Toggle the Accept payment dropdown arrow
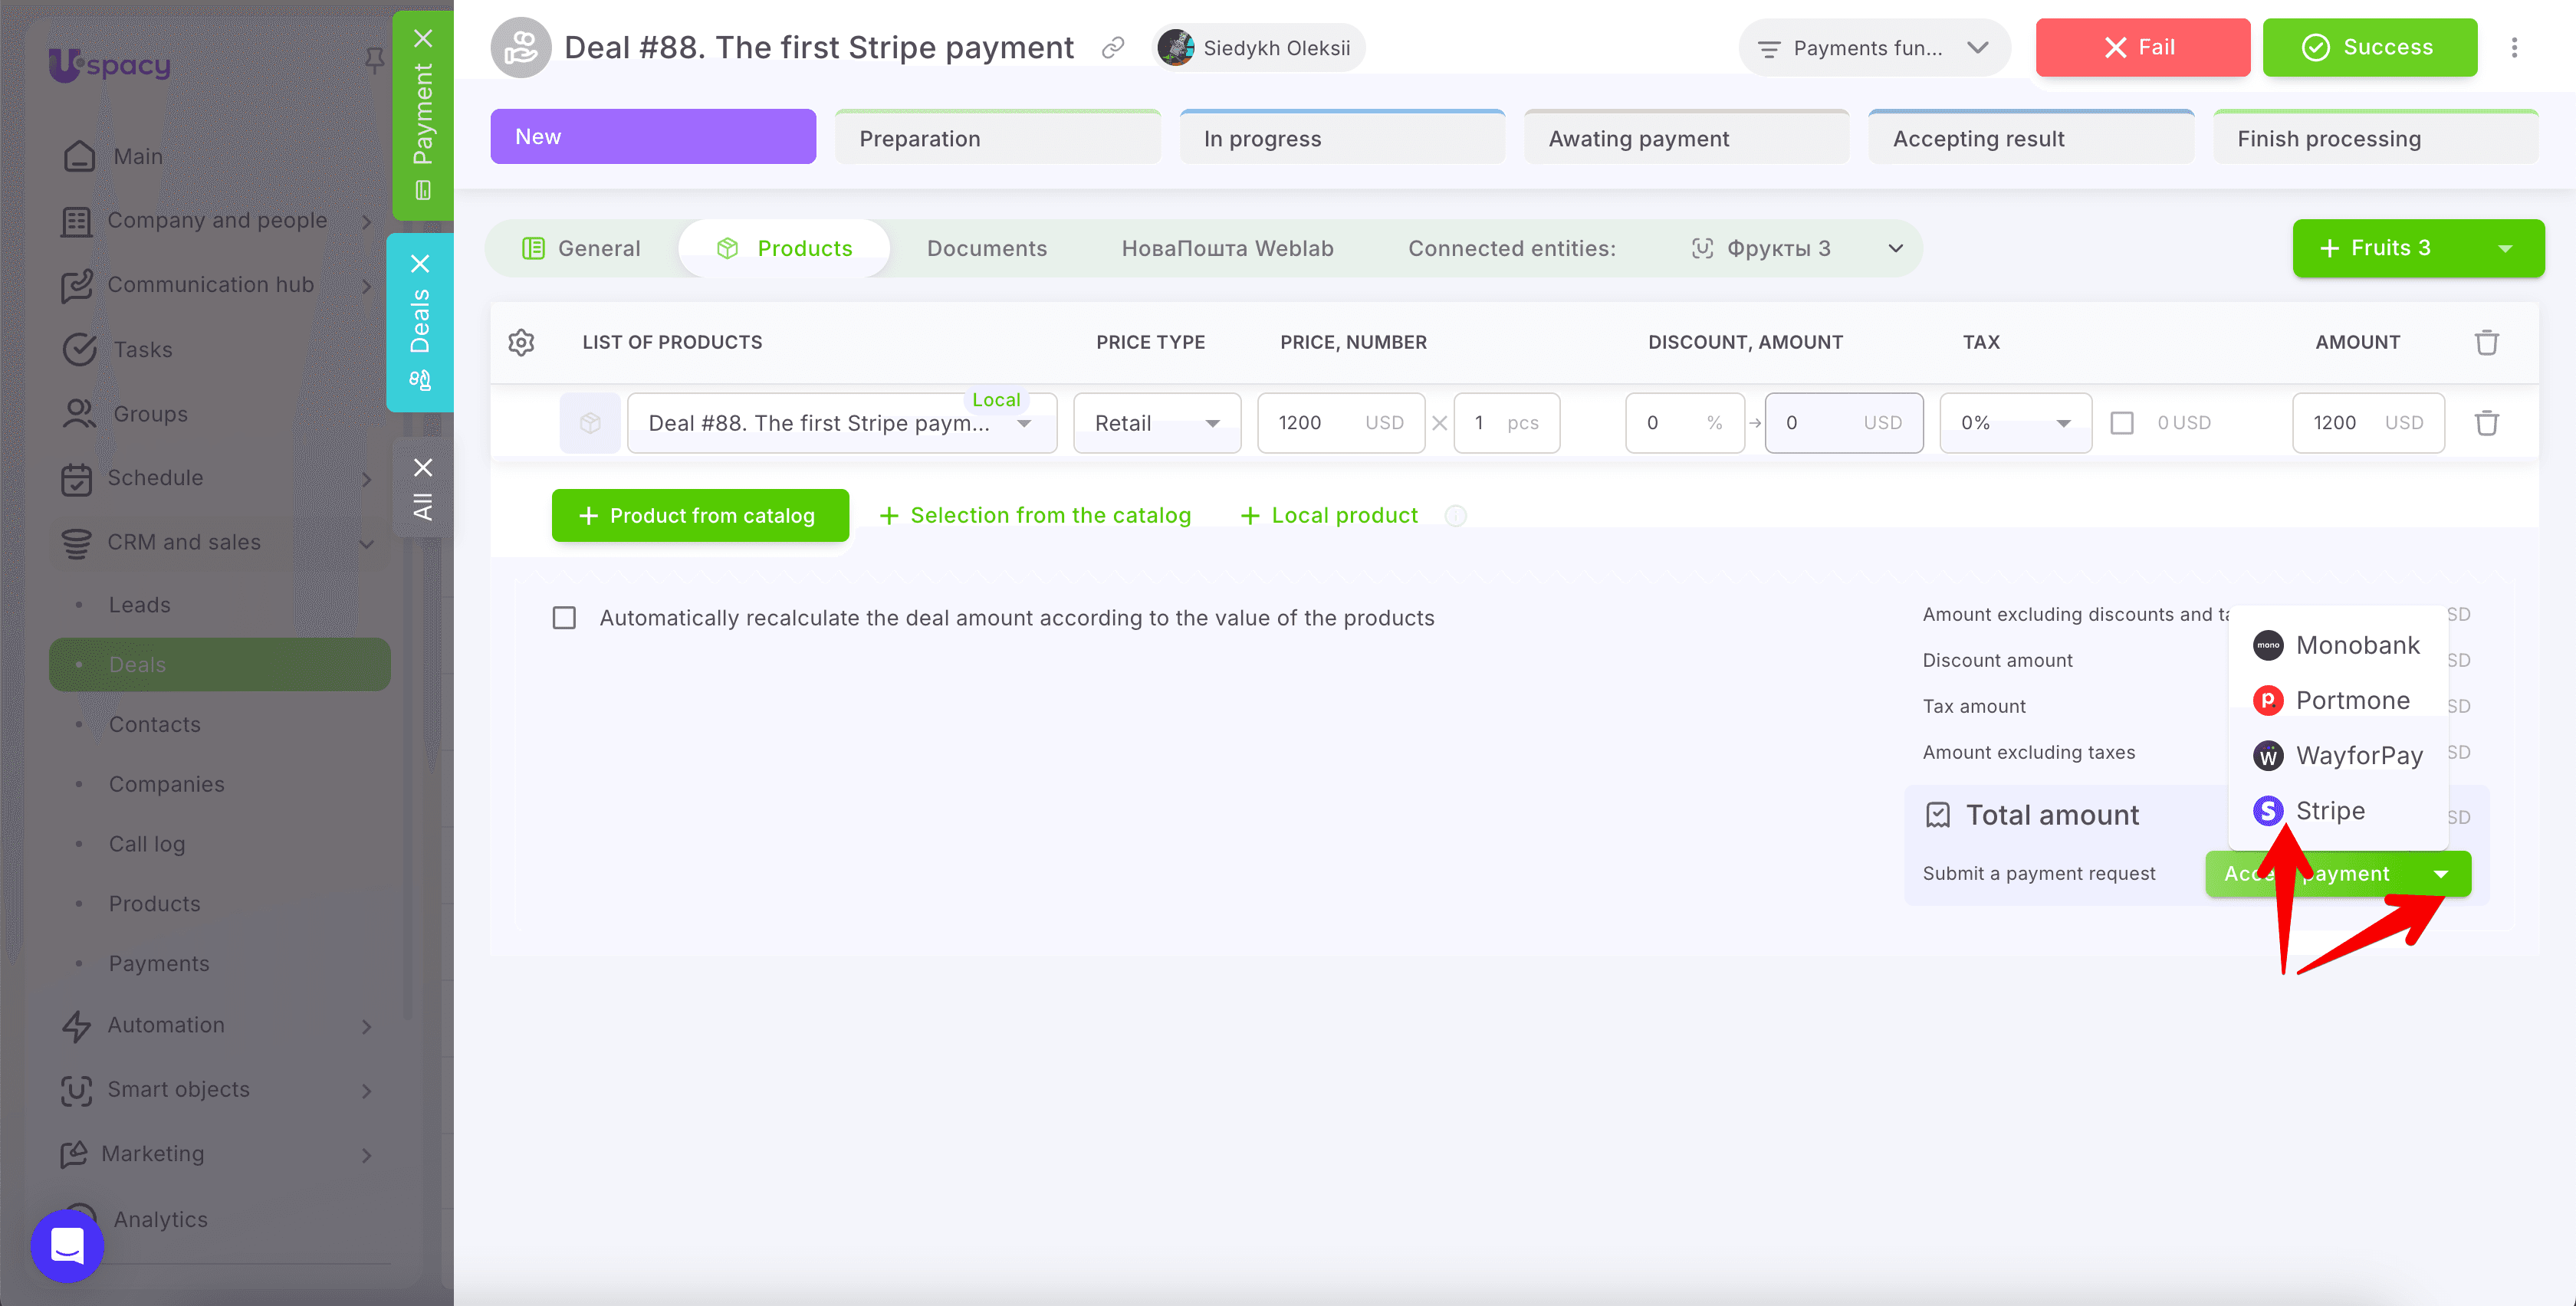The height and width of the screenshot is (1306, 2576). click(2441, 874)
